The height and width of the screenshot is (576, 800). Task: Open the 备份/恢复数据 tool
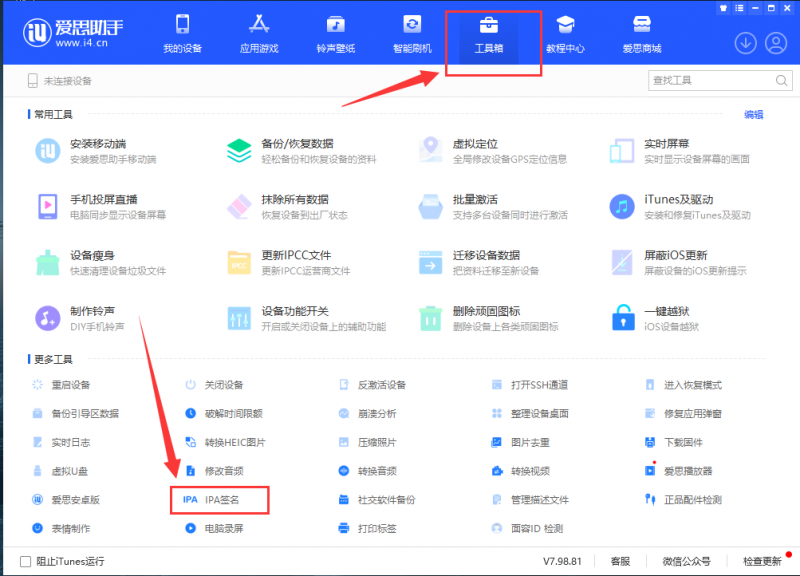pyautogui.click(x=302, y=151)
